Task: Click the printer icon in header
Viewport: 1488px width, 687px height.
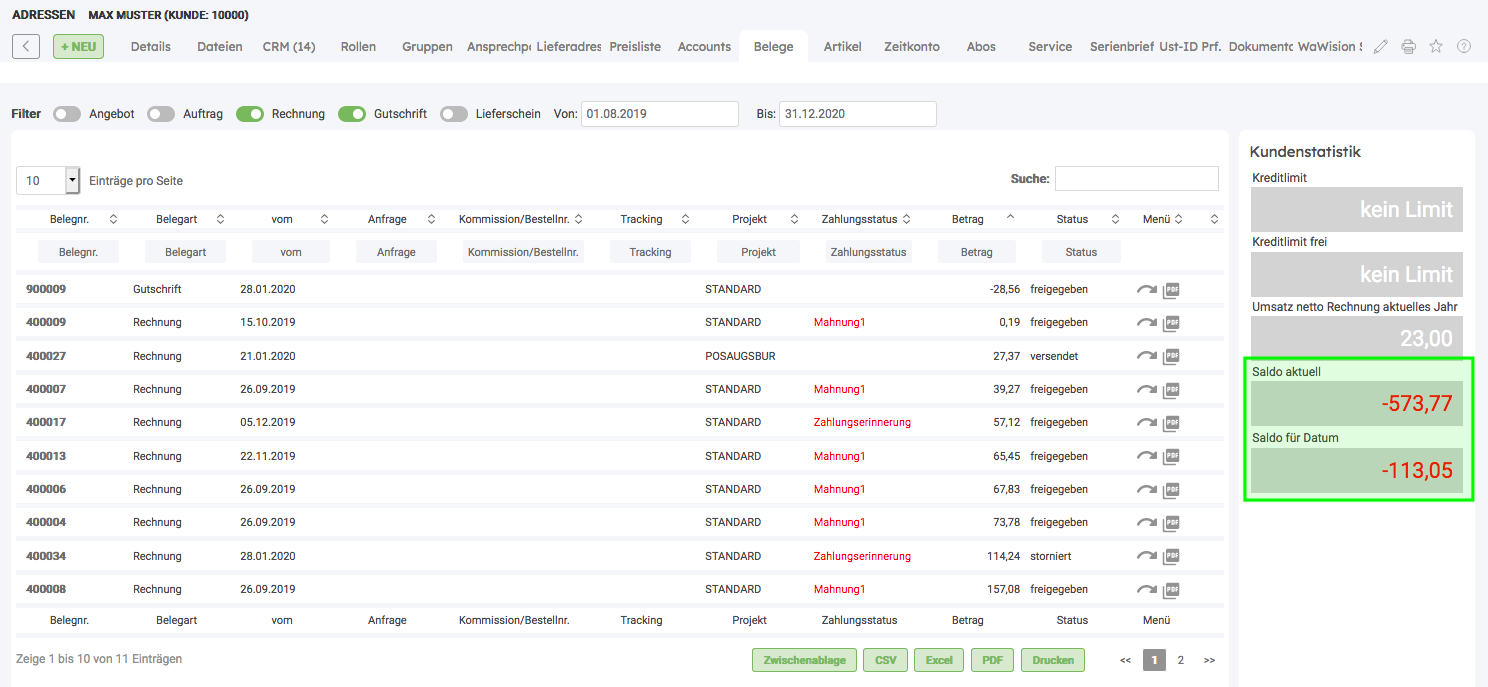Action: (x=1408, y=46)
